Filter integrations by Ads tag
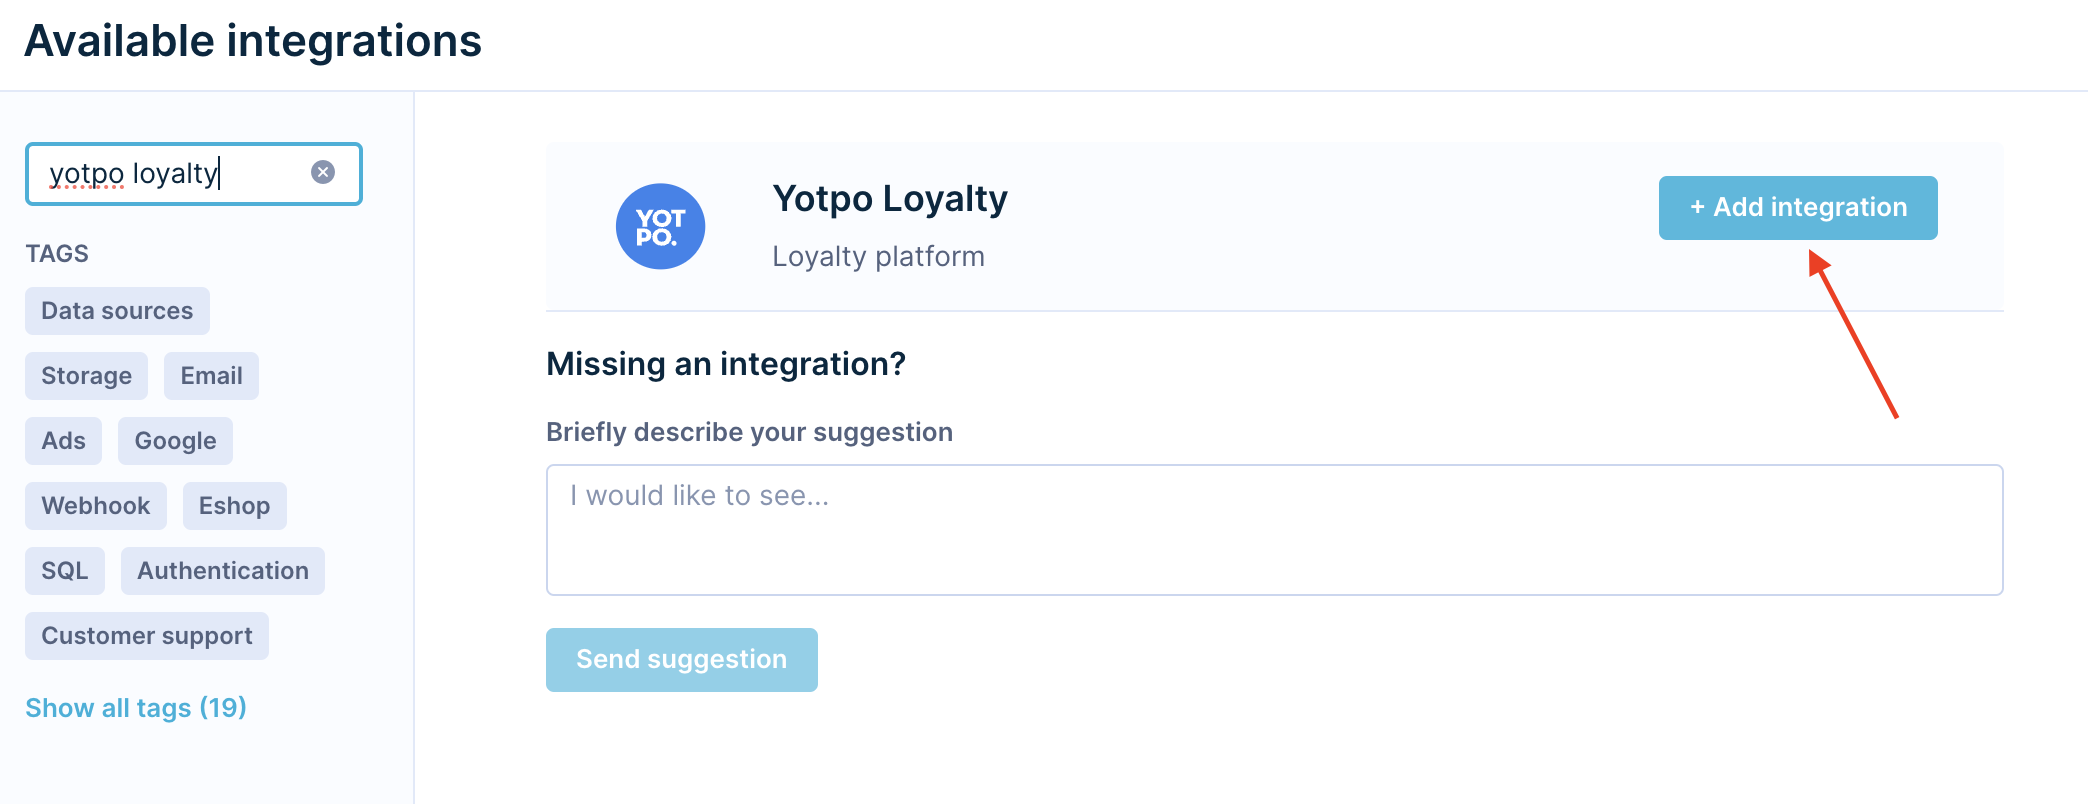Viewport: 2088px width, 804px height. tap(63, 441)
